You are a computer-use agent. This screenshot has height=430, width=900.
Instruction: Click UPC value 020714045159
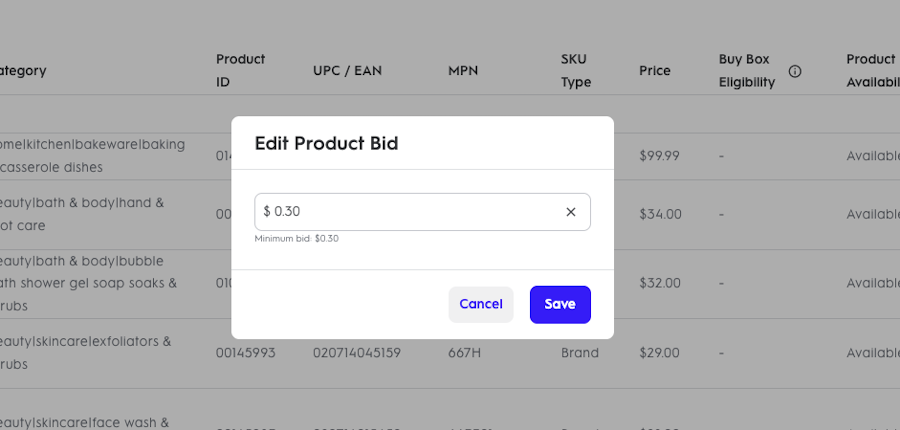pyautogui.click(x=357, y=352)
